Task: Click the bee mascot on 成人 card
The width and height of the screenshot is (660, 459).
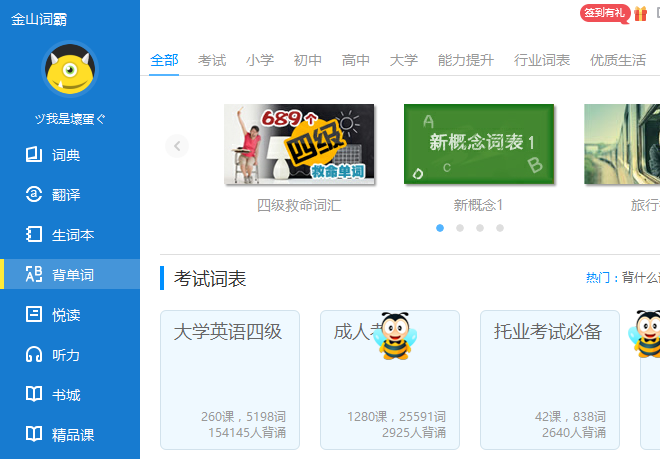Action: coord(395,336)
